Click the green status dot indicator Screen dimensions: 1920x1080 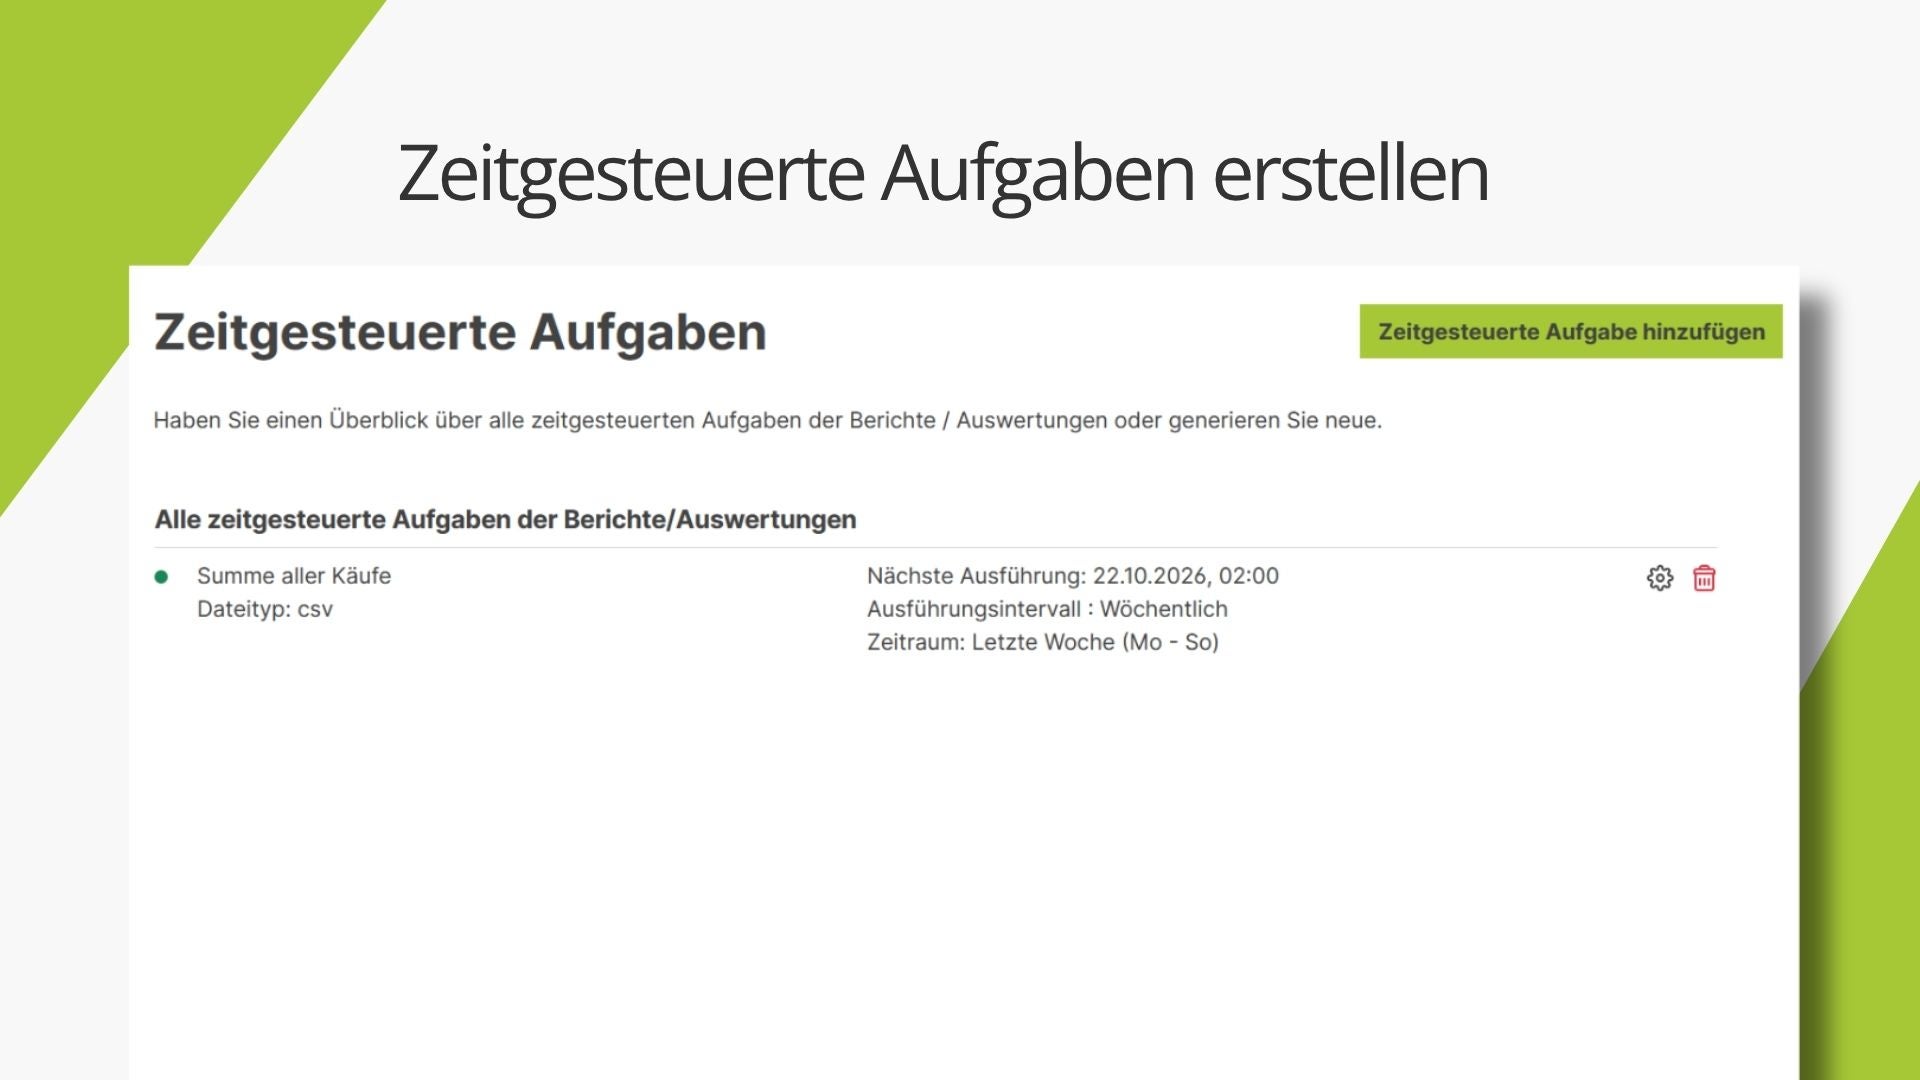pos(161,577)
